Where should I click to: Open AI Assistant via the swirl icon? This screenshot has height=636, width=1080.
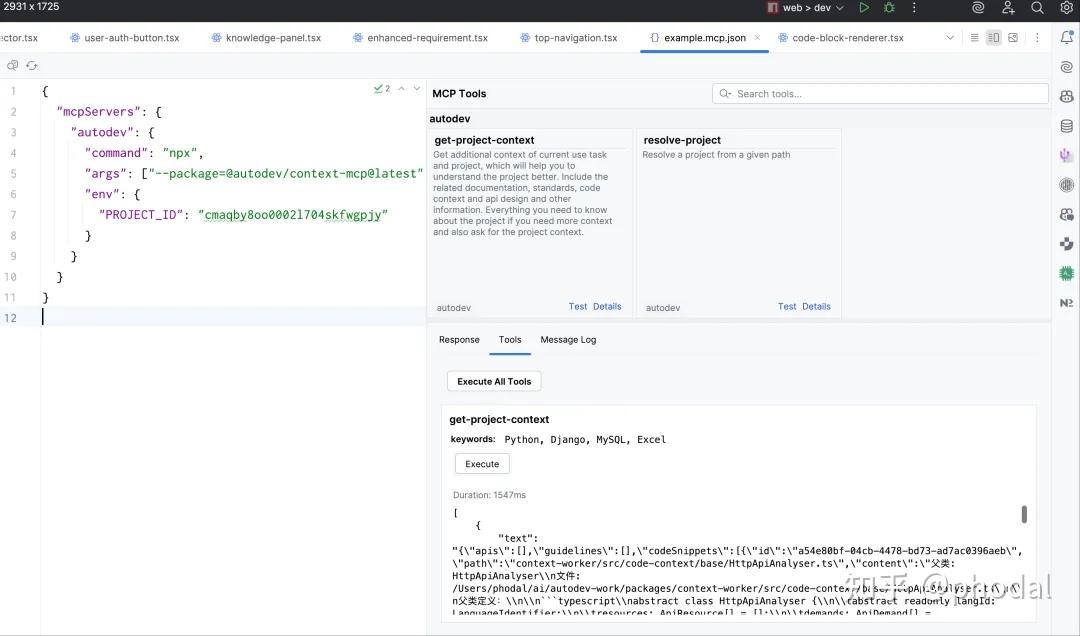(978, 8)
